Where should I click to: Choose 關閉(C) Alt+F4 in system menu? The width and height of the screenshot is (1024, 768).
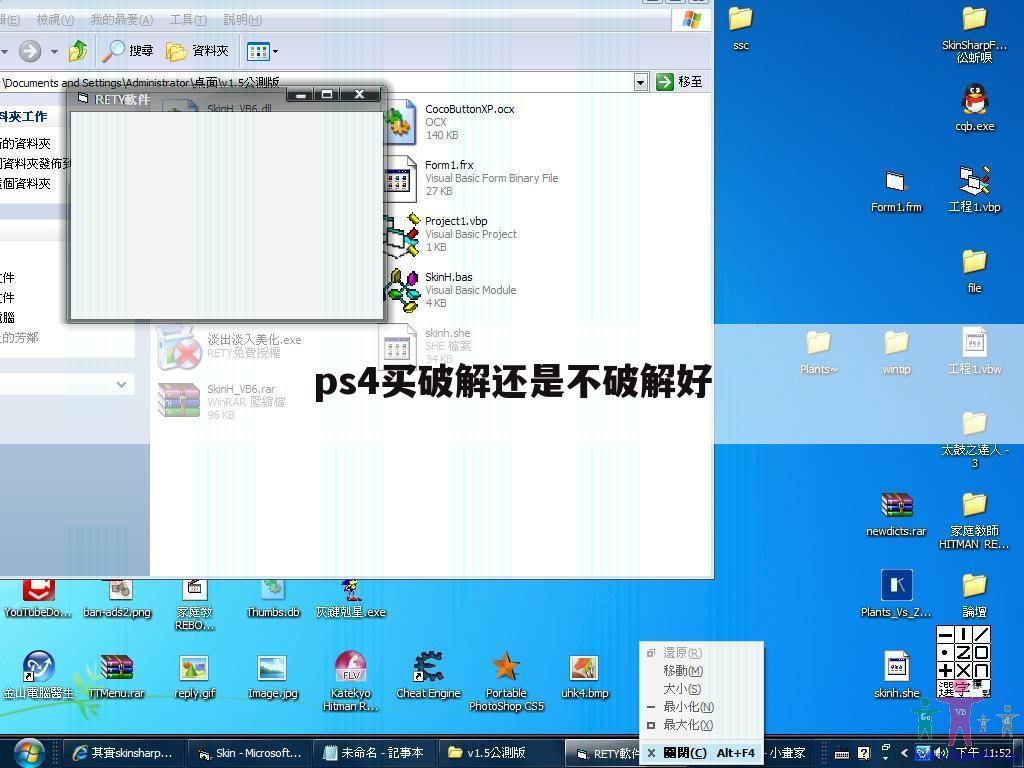click(x=701, y=753)
